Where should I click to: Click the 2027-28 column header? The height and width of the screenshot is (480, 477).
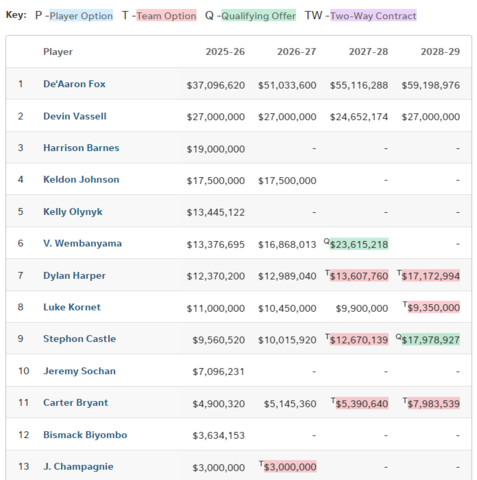coord(368,52)
